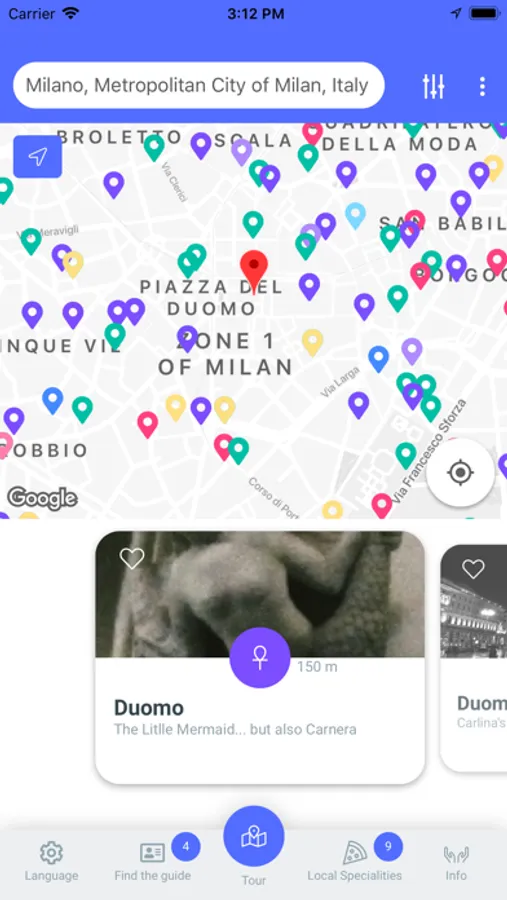Center map with the locate-me target button

point(460,473)
